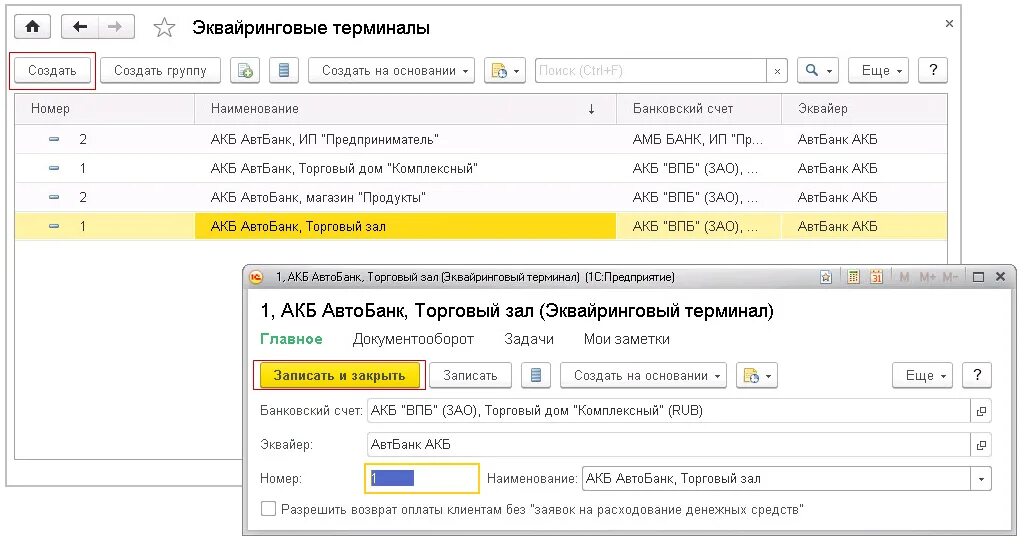Screen dimensions: 1033x554
Task: Open help in dialog toolbar
Action: (977, 375)
